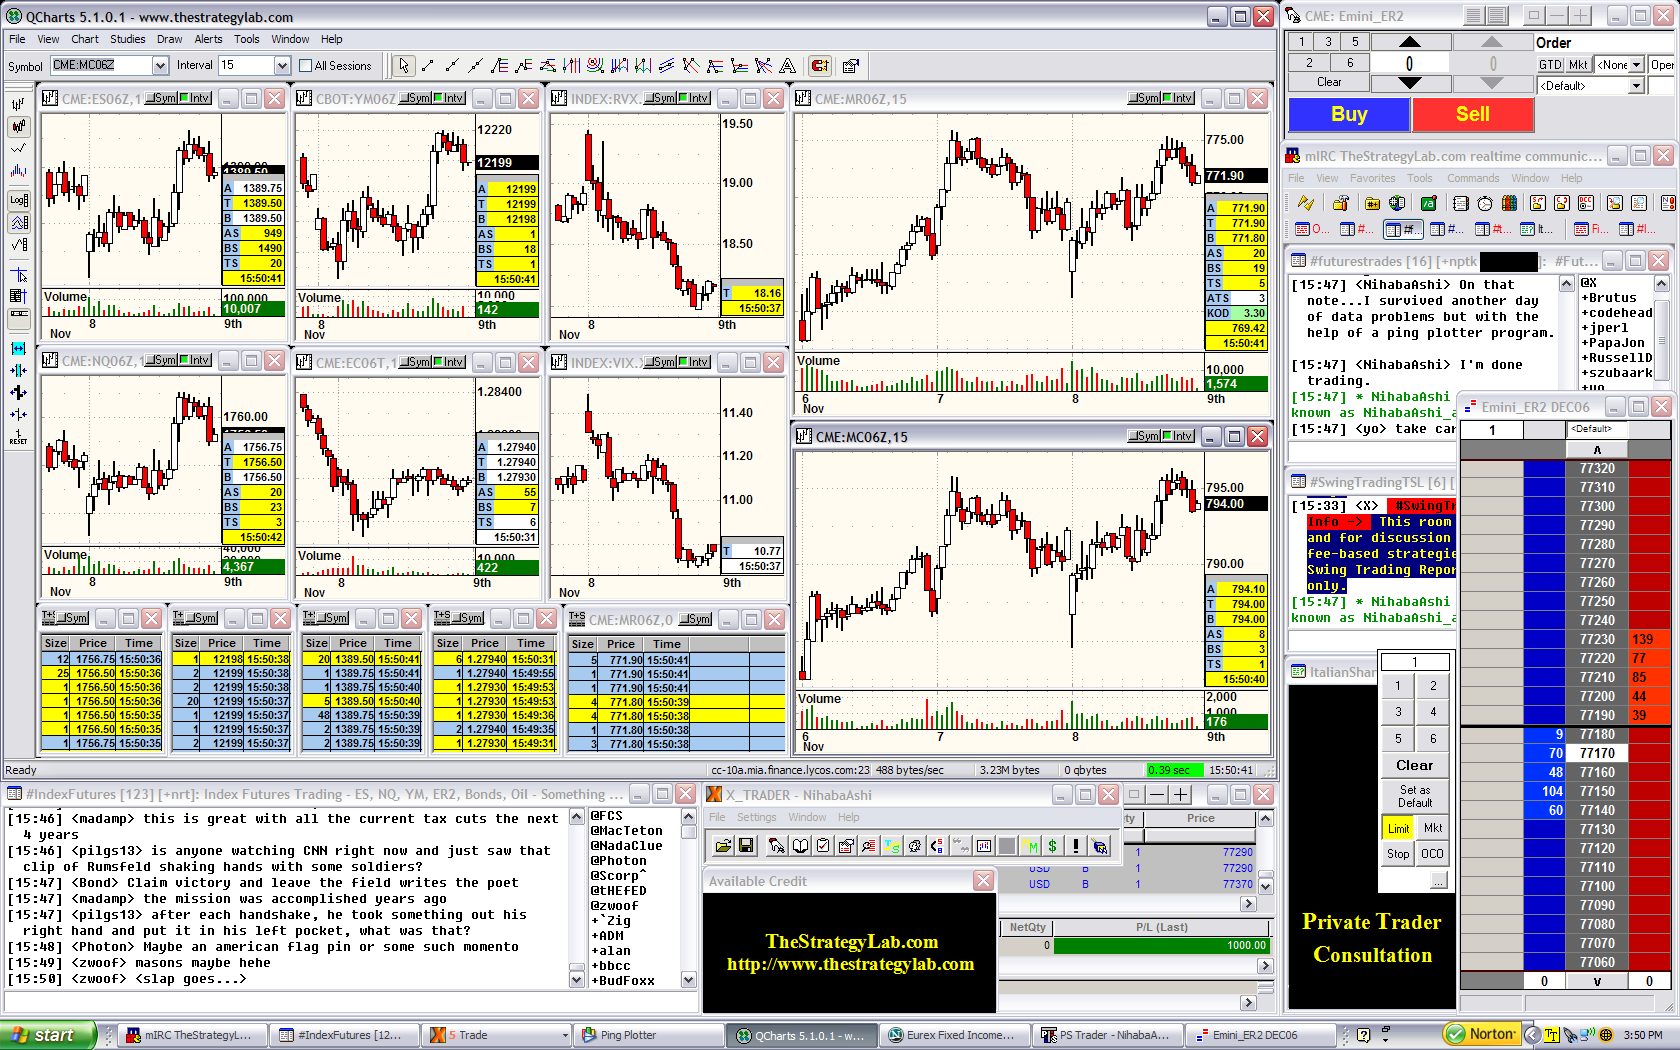Open the Draw menu in QCharts
Image resolution: width=1680 pixels, height=1050 pixels.
point(170,40)
